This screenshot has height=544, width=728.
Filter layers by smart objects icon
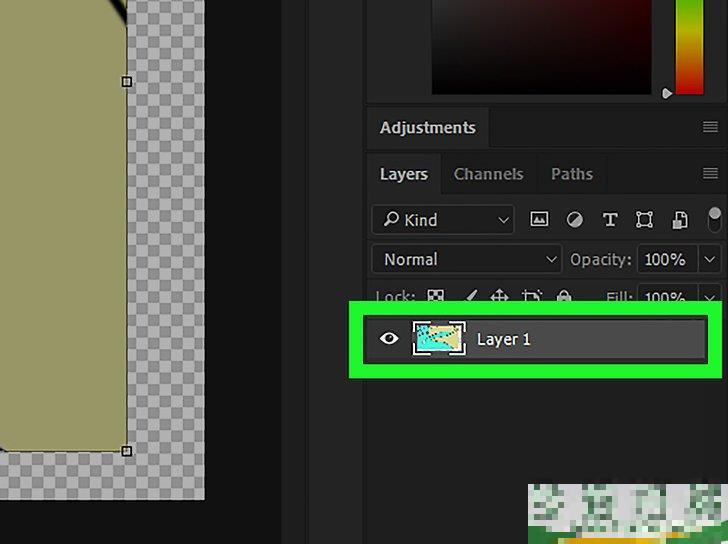coord(680,220)
